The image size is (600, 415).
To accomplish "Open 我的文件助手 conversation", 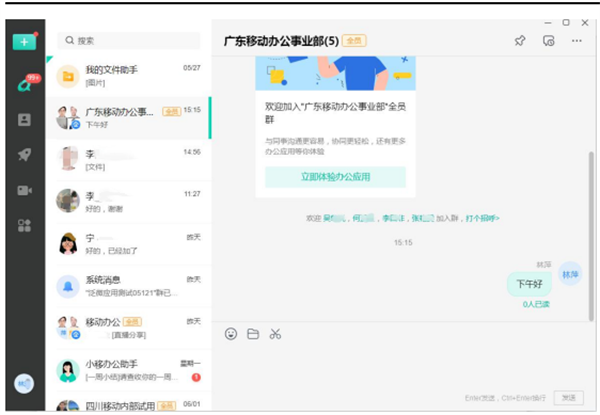I will tap(128, 76).
